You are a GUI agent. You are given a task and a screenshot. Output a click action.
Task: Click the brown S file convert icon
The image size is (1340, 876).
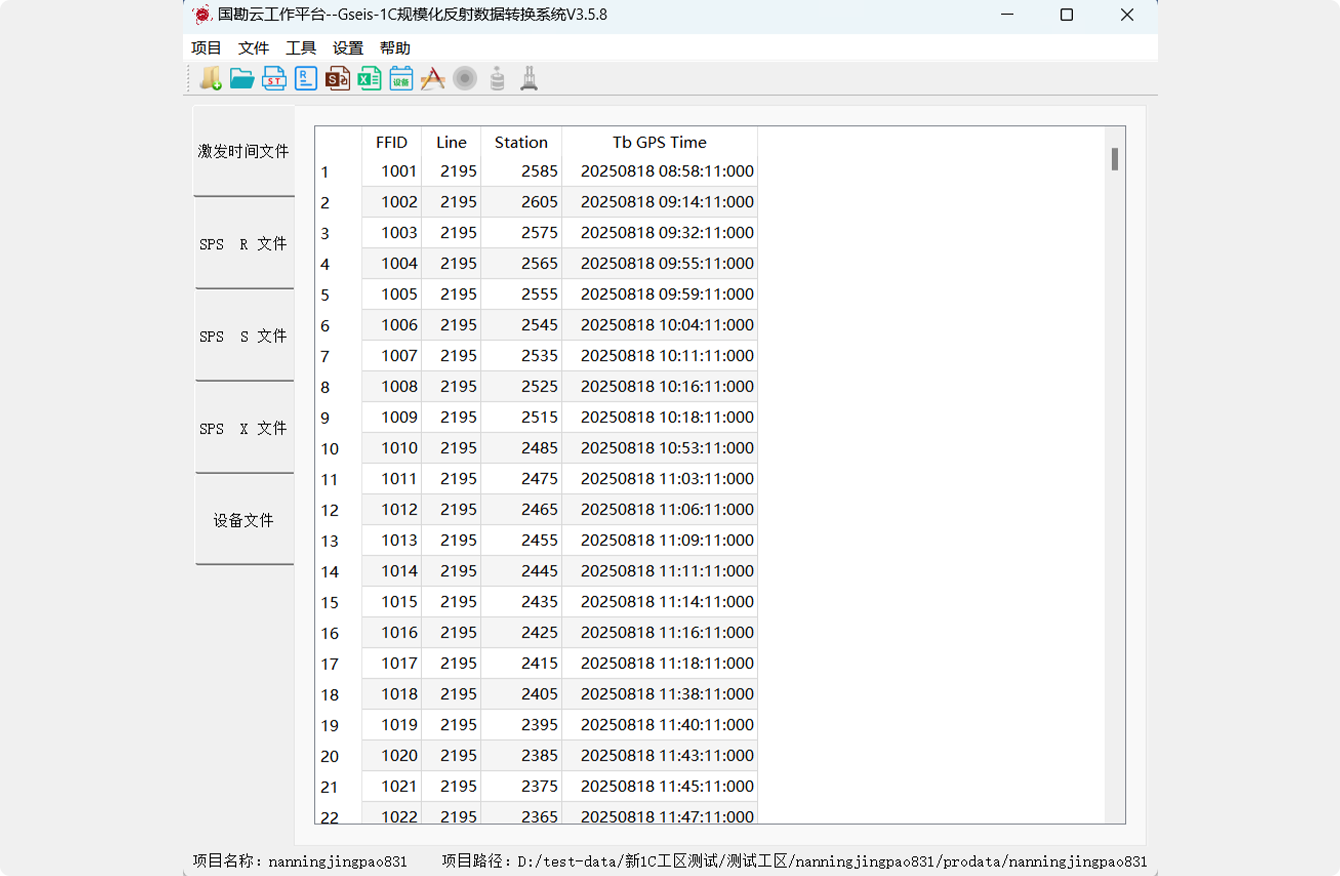point(338,78)
